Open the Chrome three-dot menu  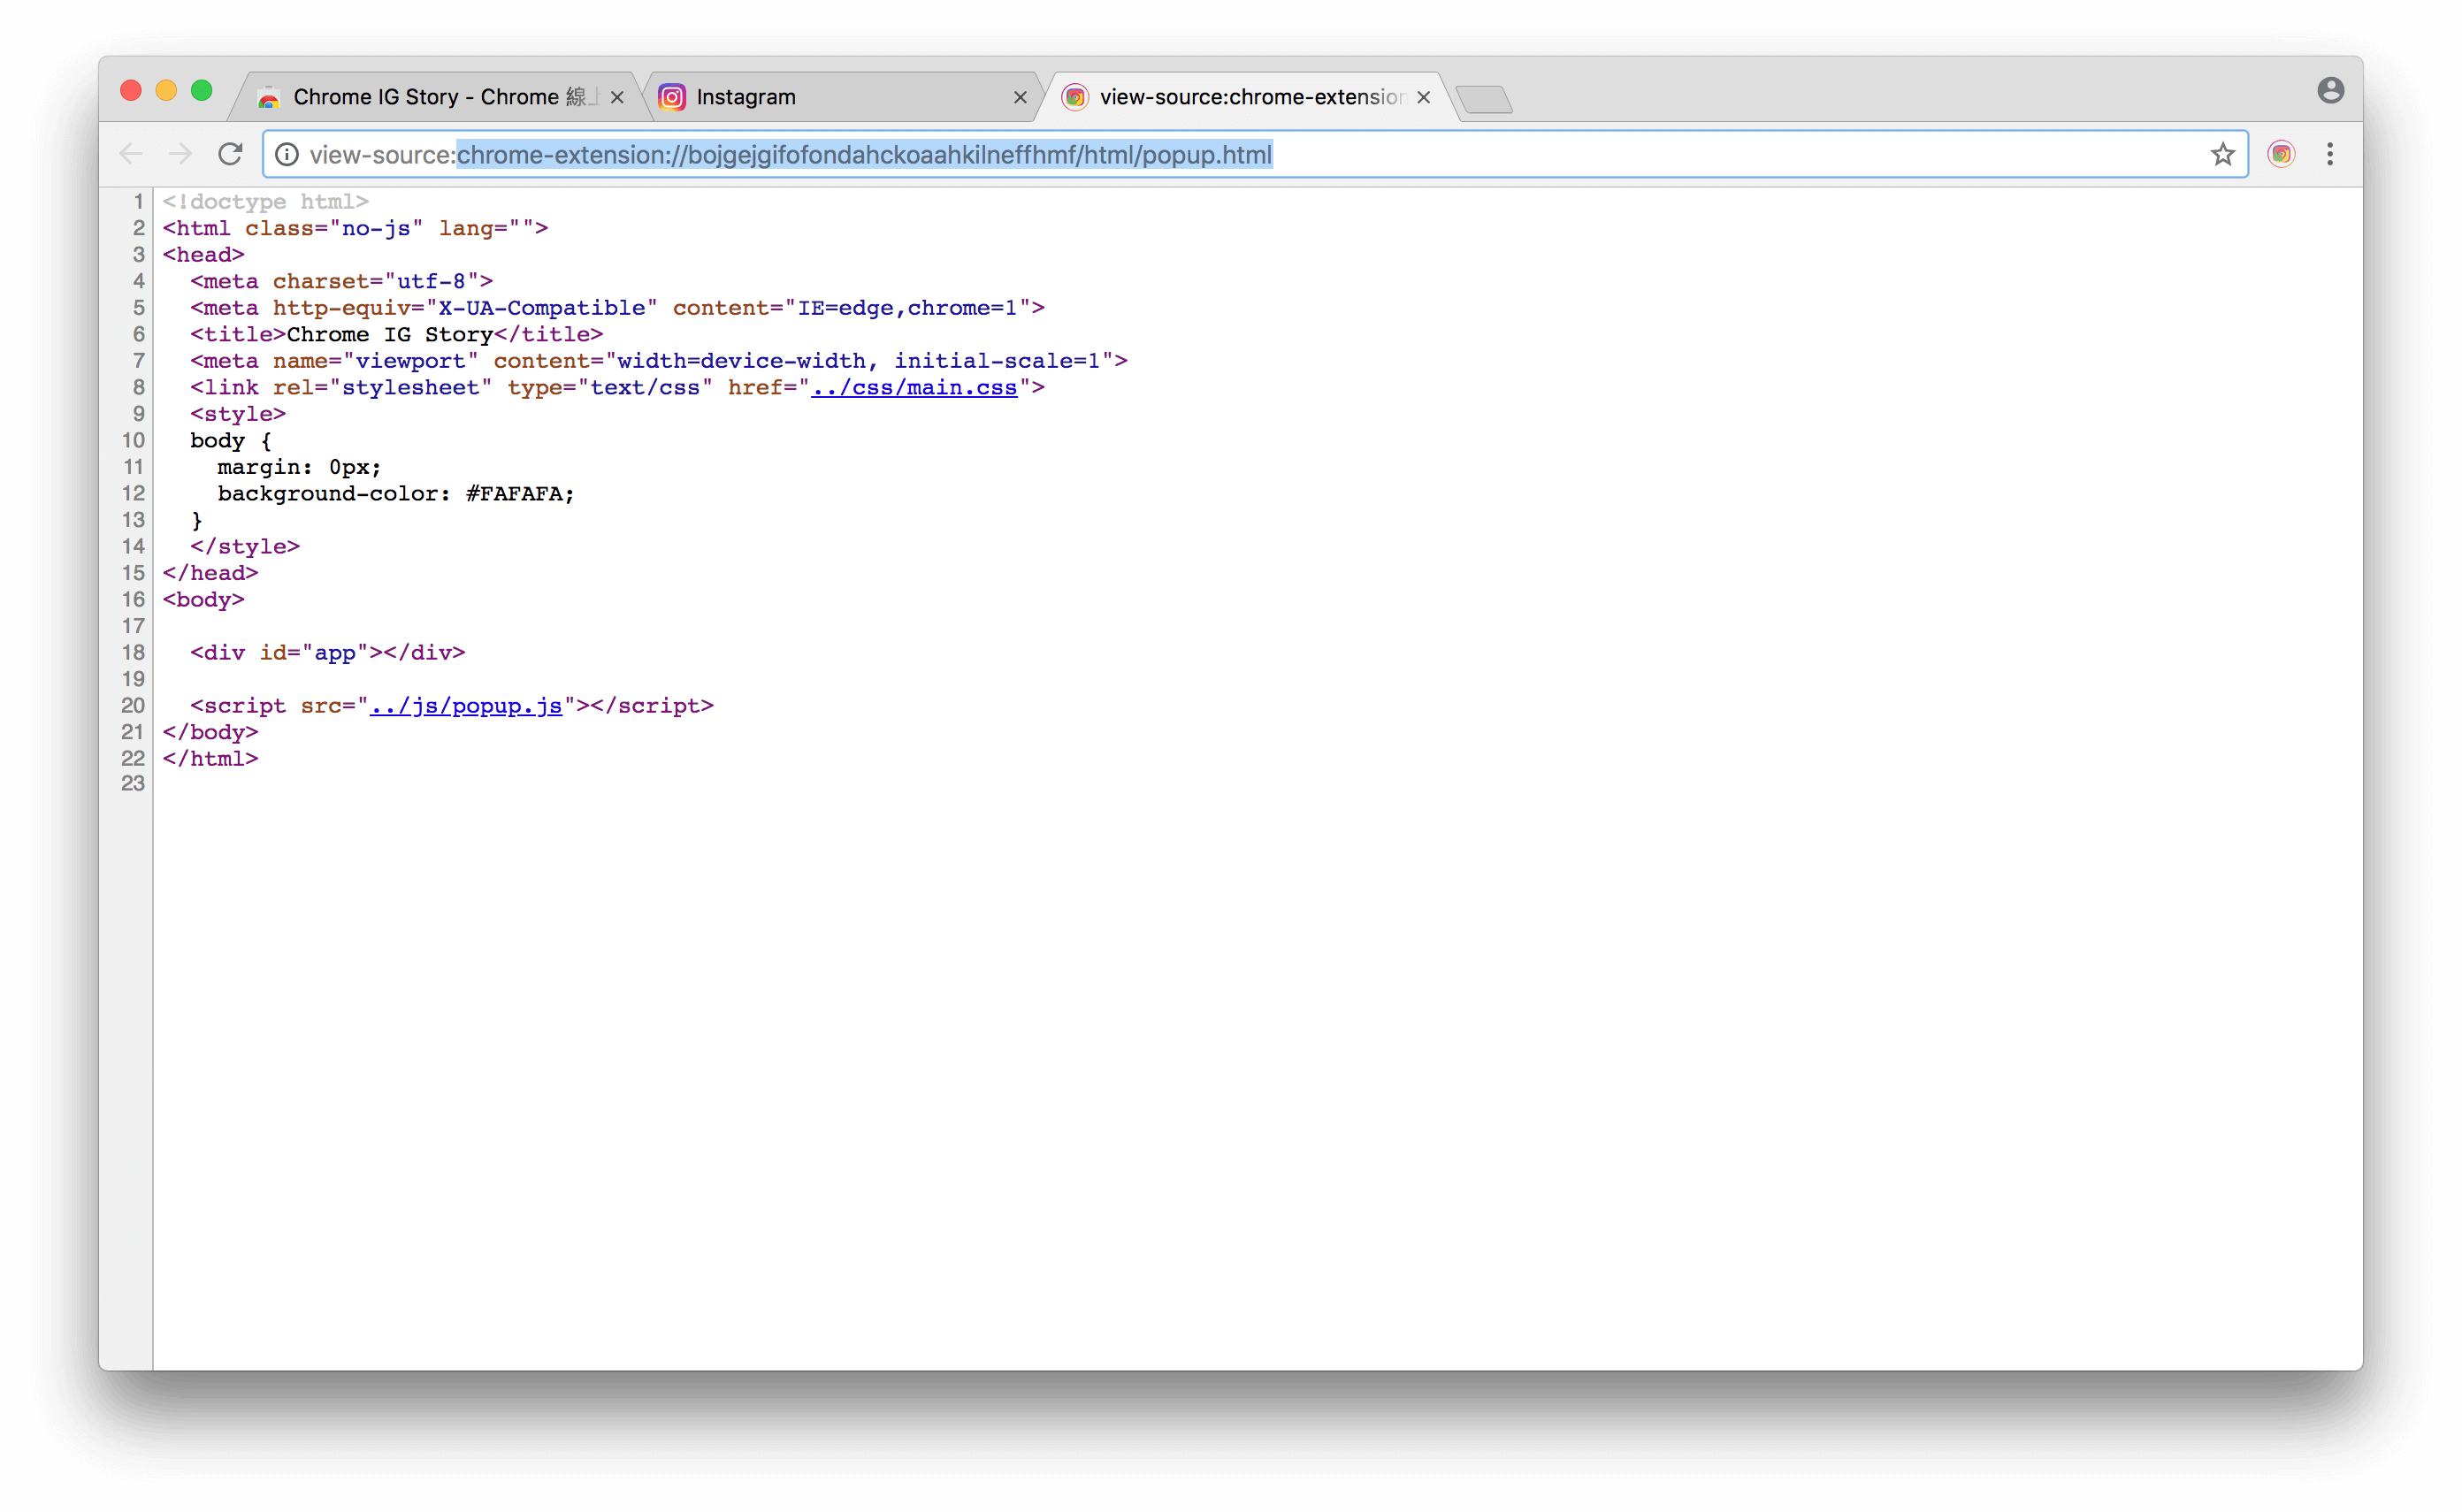pyautogui.click(x=2330, y=154)
